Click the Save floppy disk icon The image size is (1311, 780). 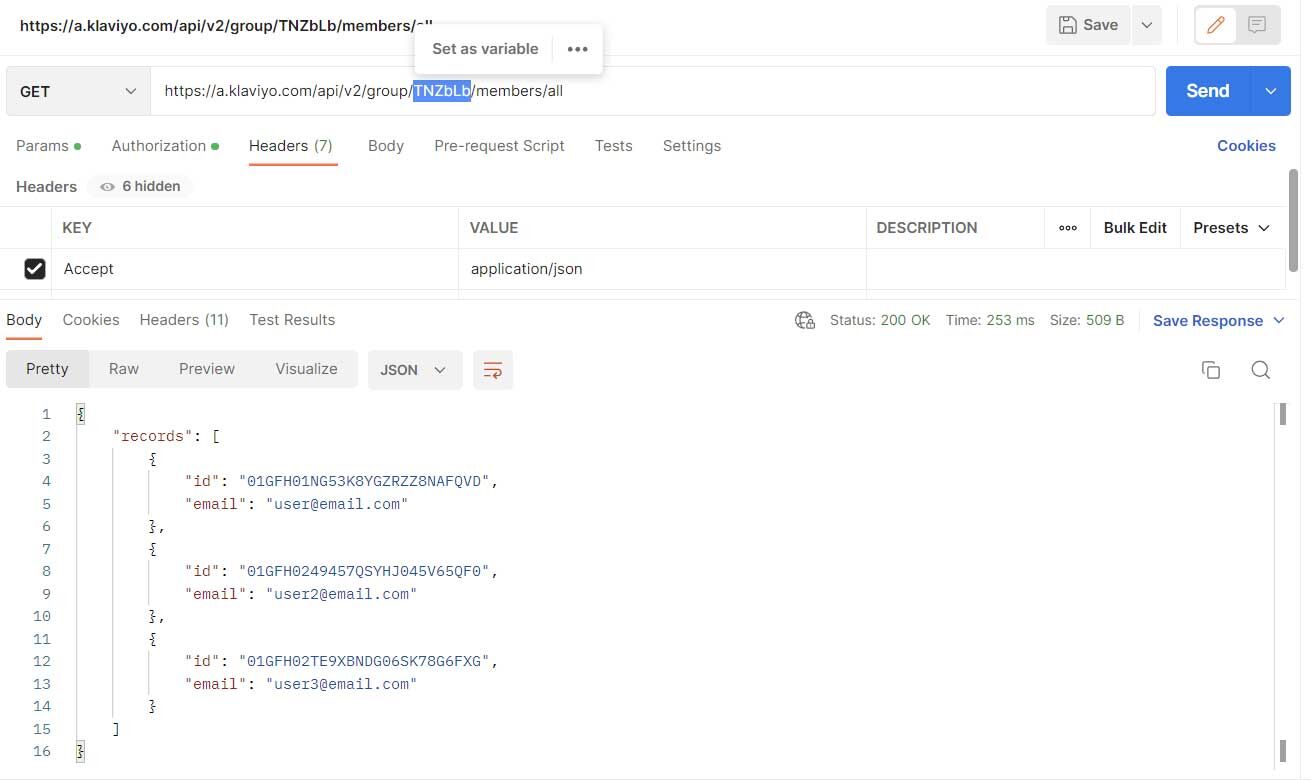1068,25
